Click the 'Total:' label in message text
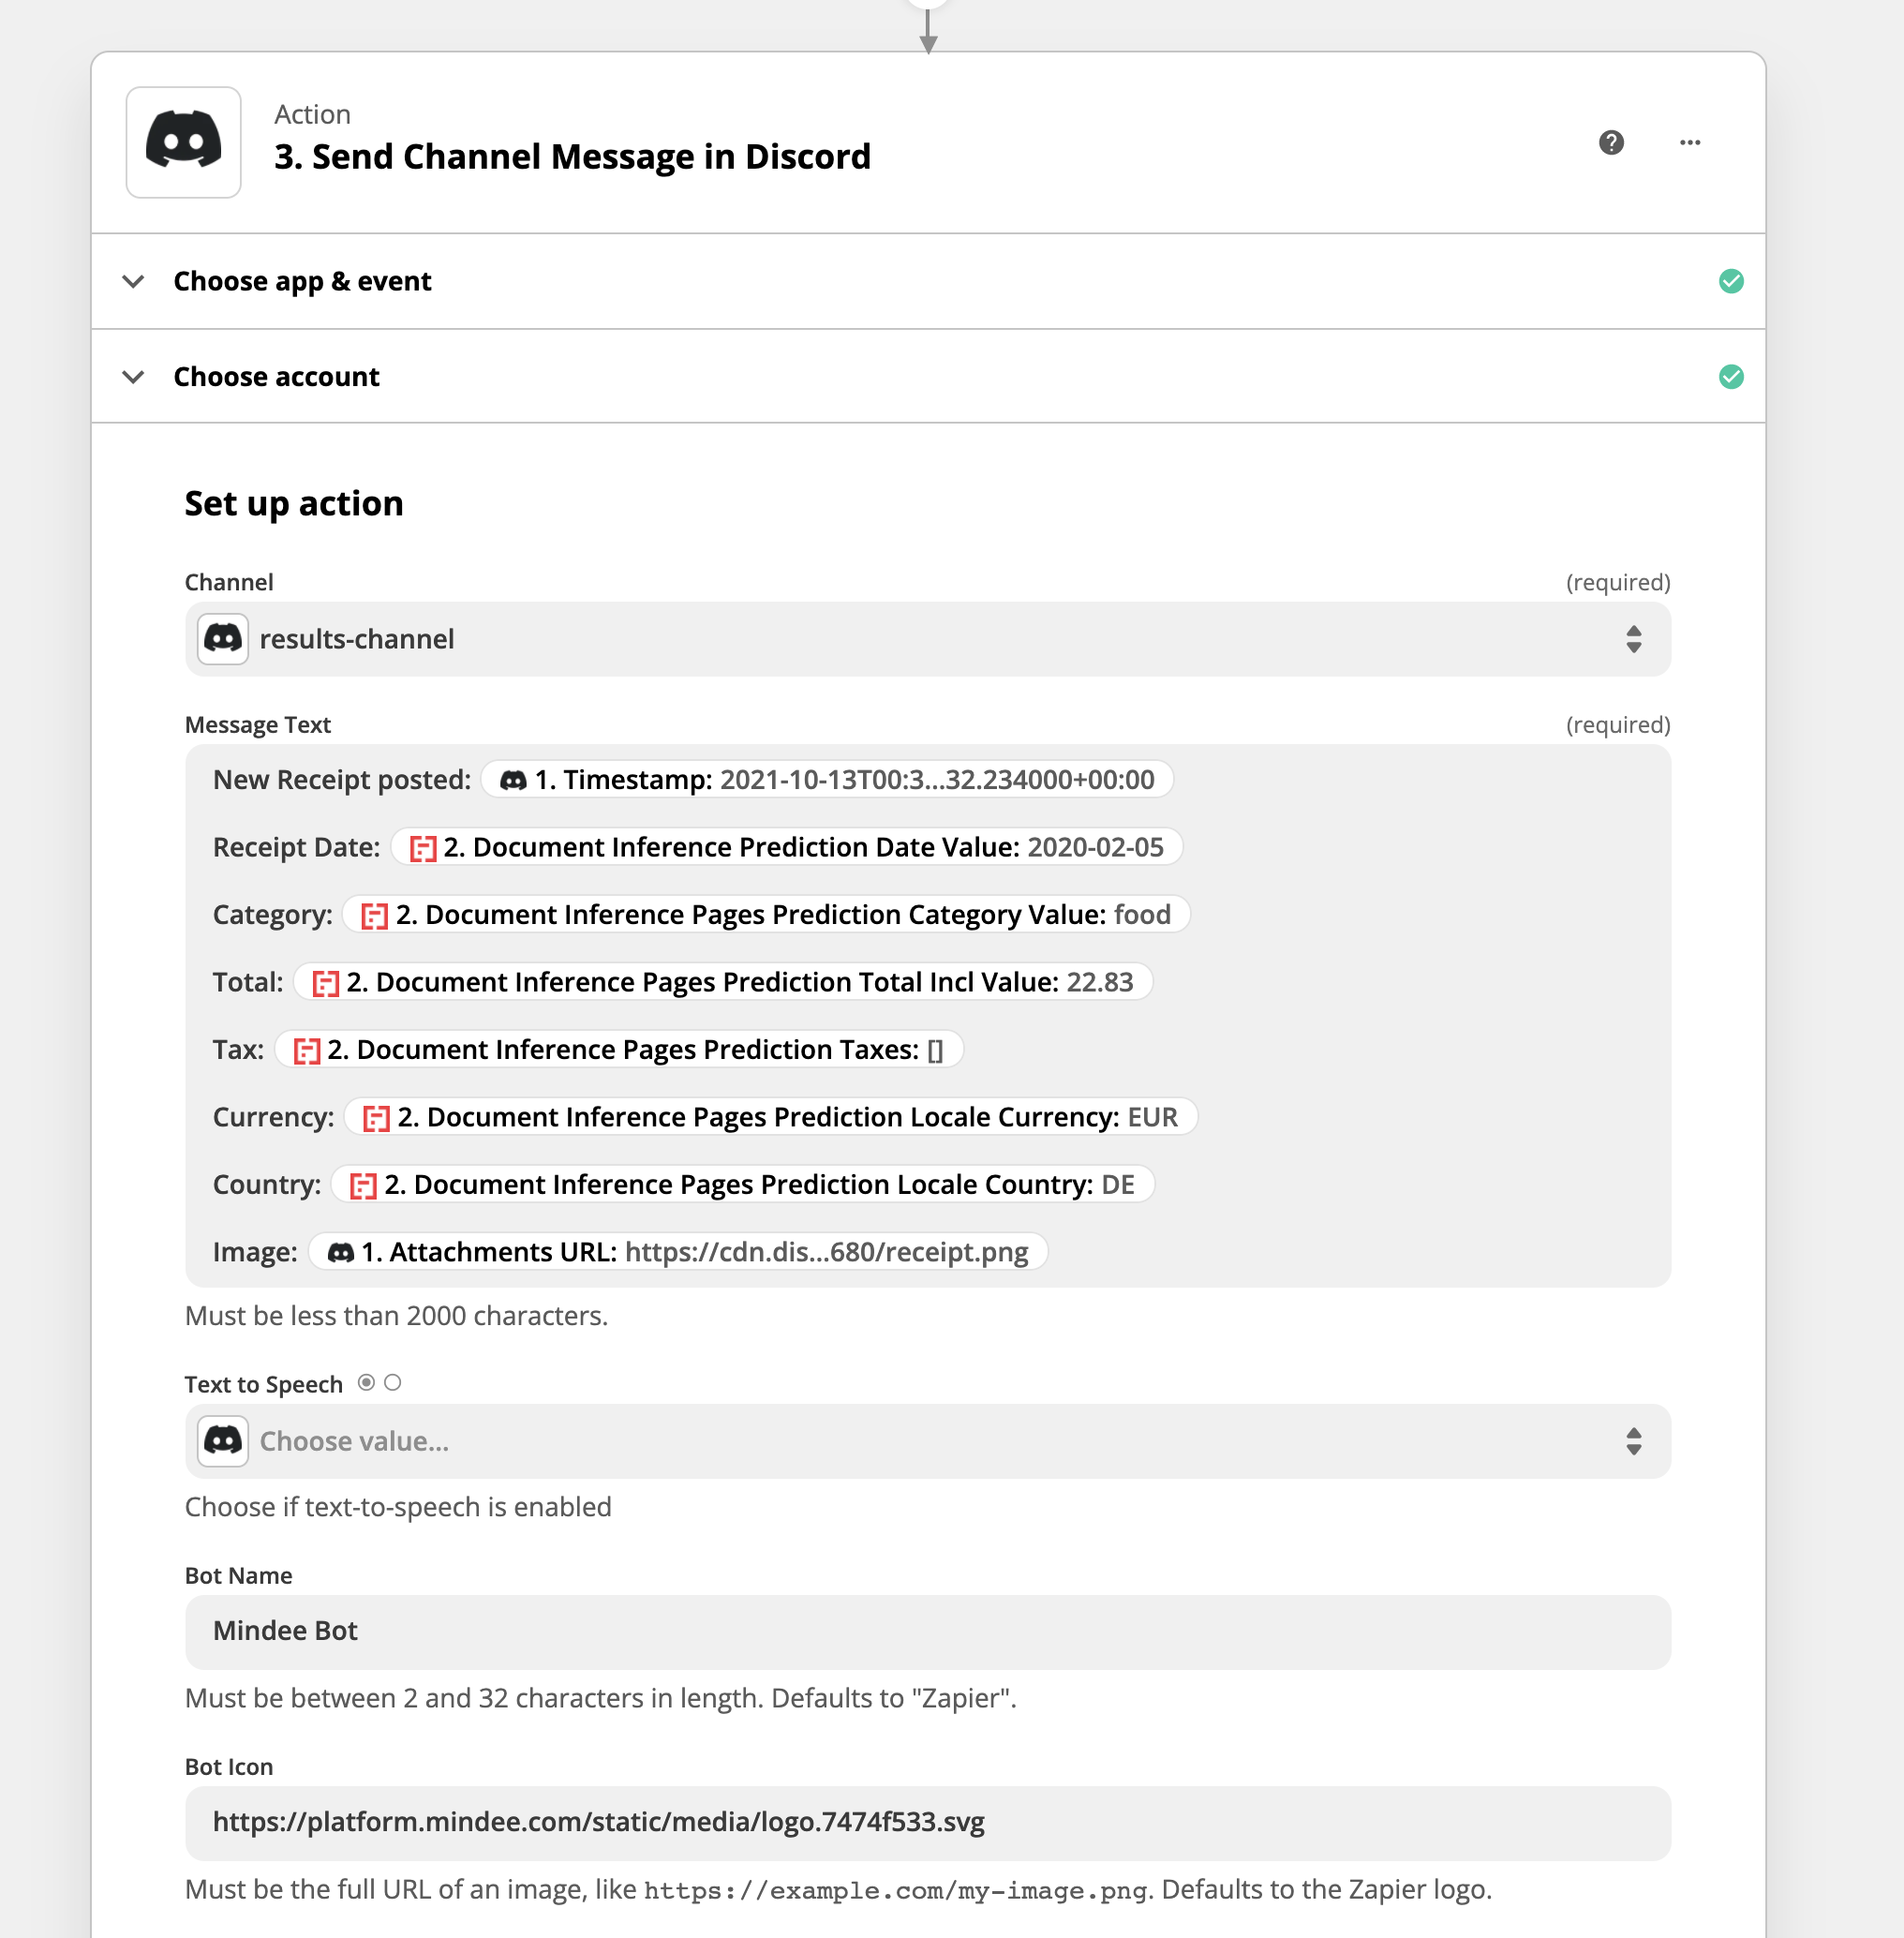Screen dimensions: 1904x1938 [x=248, y=982]
